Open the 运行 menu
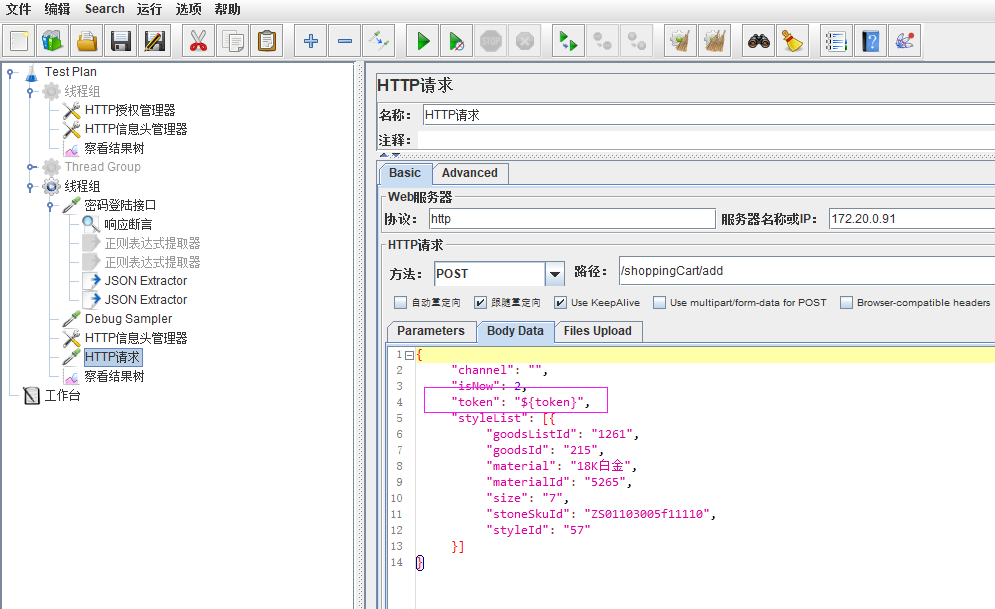 coord(149,9)
